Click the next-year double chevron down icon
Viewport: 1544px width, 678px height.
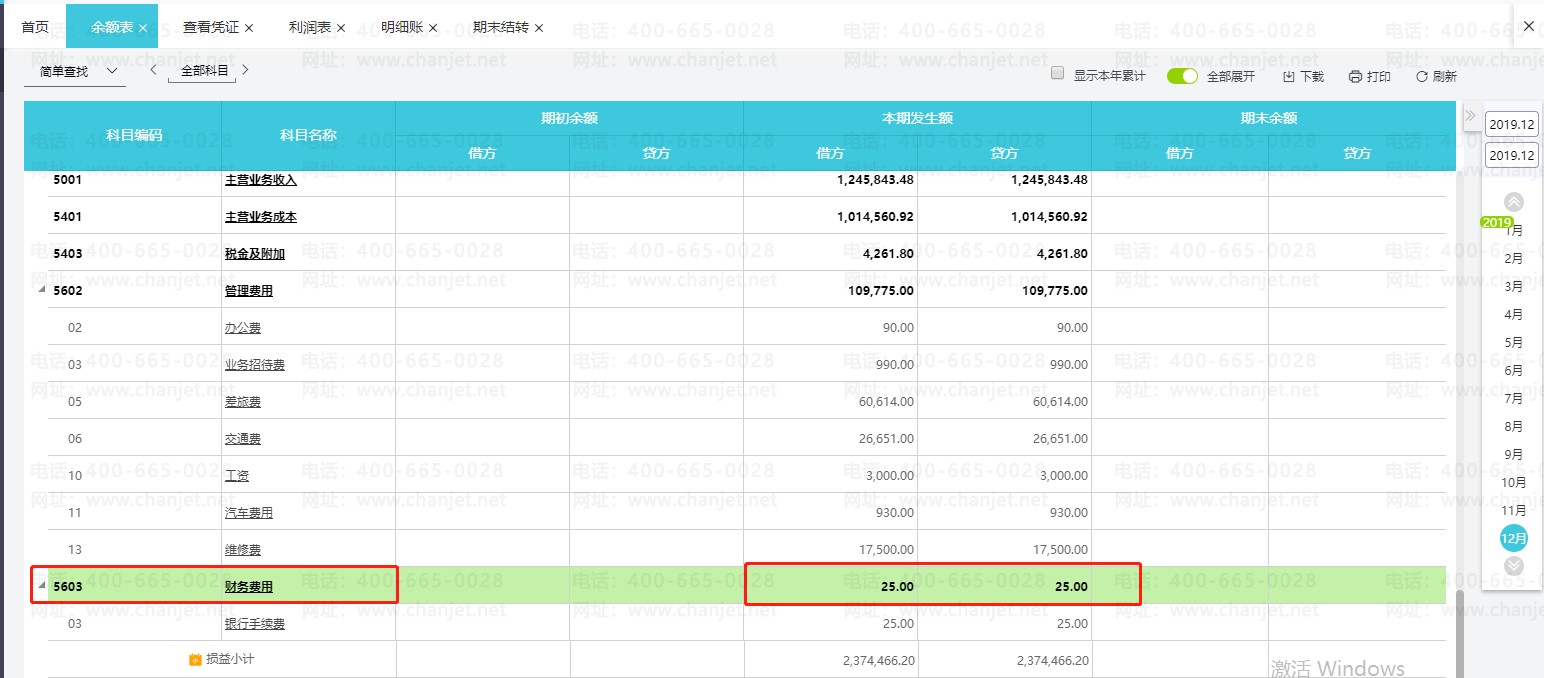tap(1513, 566)
